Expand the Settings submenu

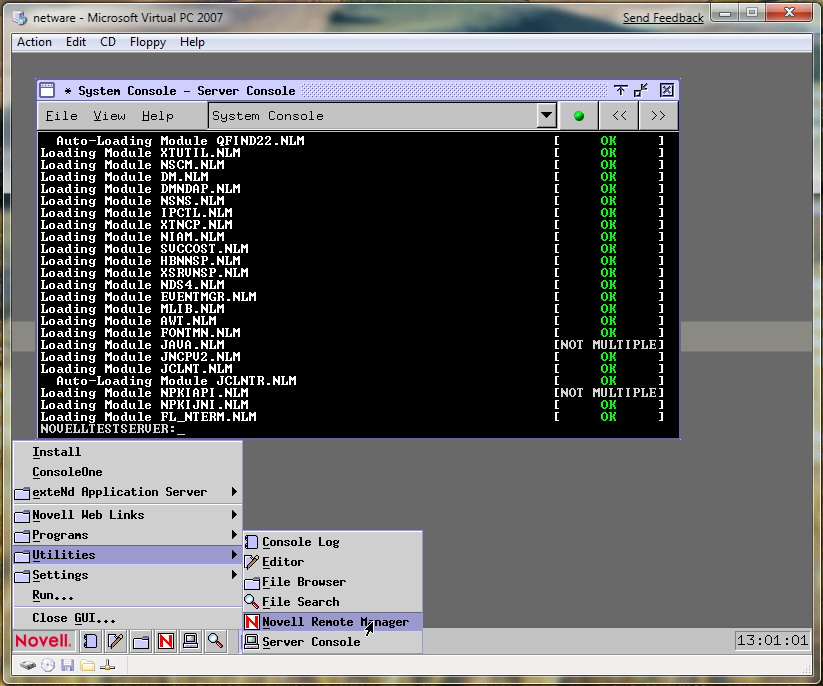click(x=128, y=575)
